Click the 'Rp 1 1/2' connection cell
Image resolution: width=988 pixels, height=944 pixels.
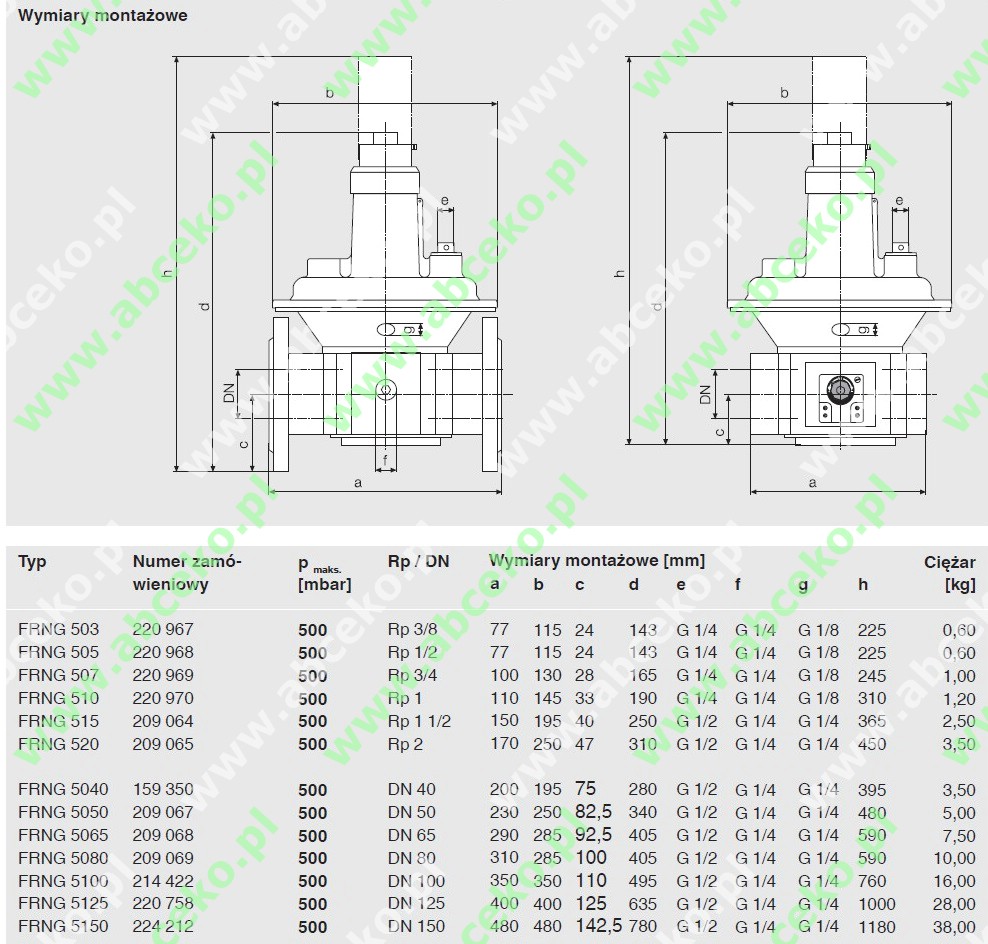coord(419,721)
